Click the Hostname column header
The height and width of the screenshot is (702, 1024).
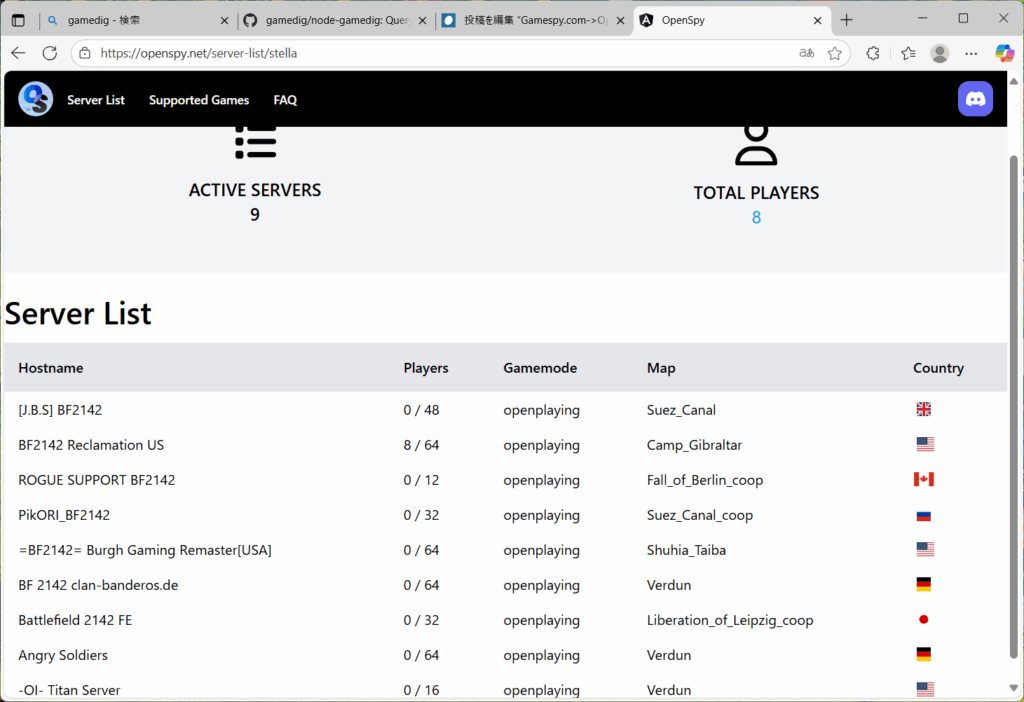tap(51, 368)
